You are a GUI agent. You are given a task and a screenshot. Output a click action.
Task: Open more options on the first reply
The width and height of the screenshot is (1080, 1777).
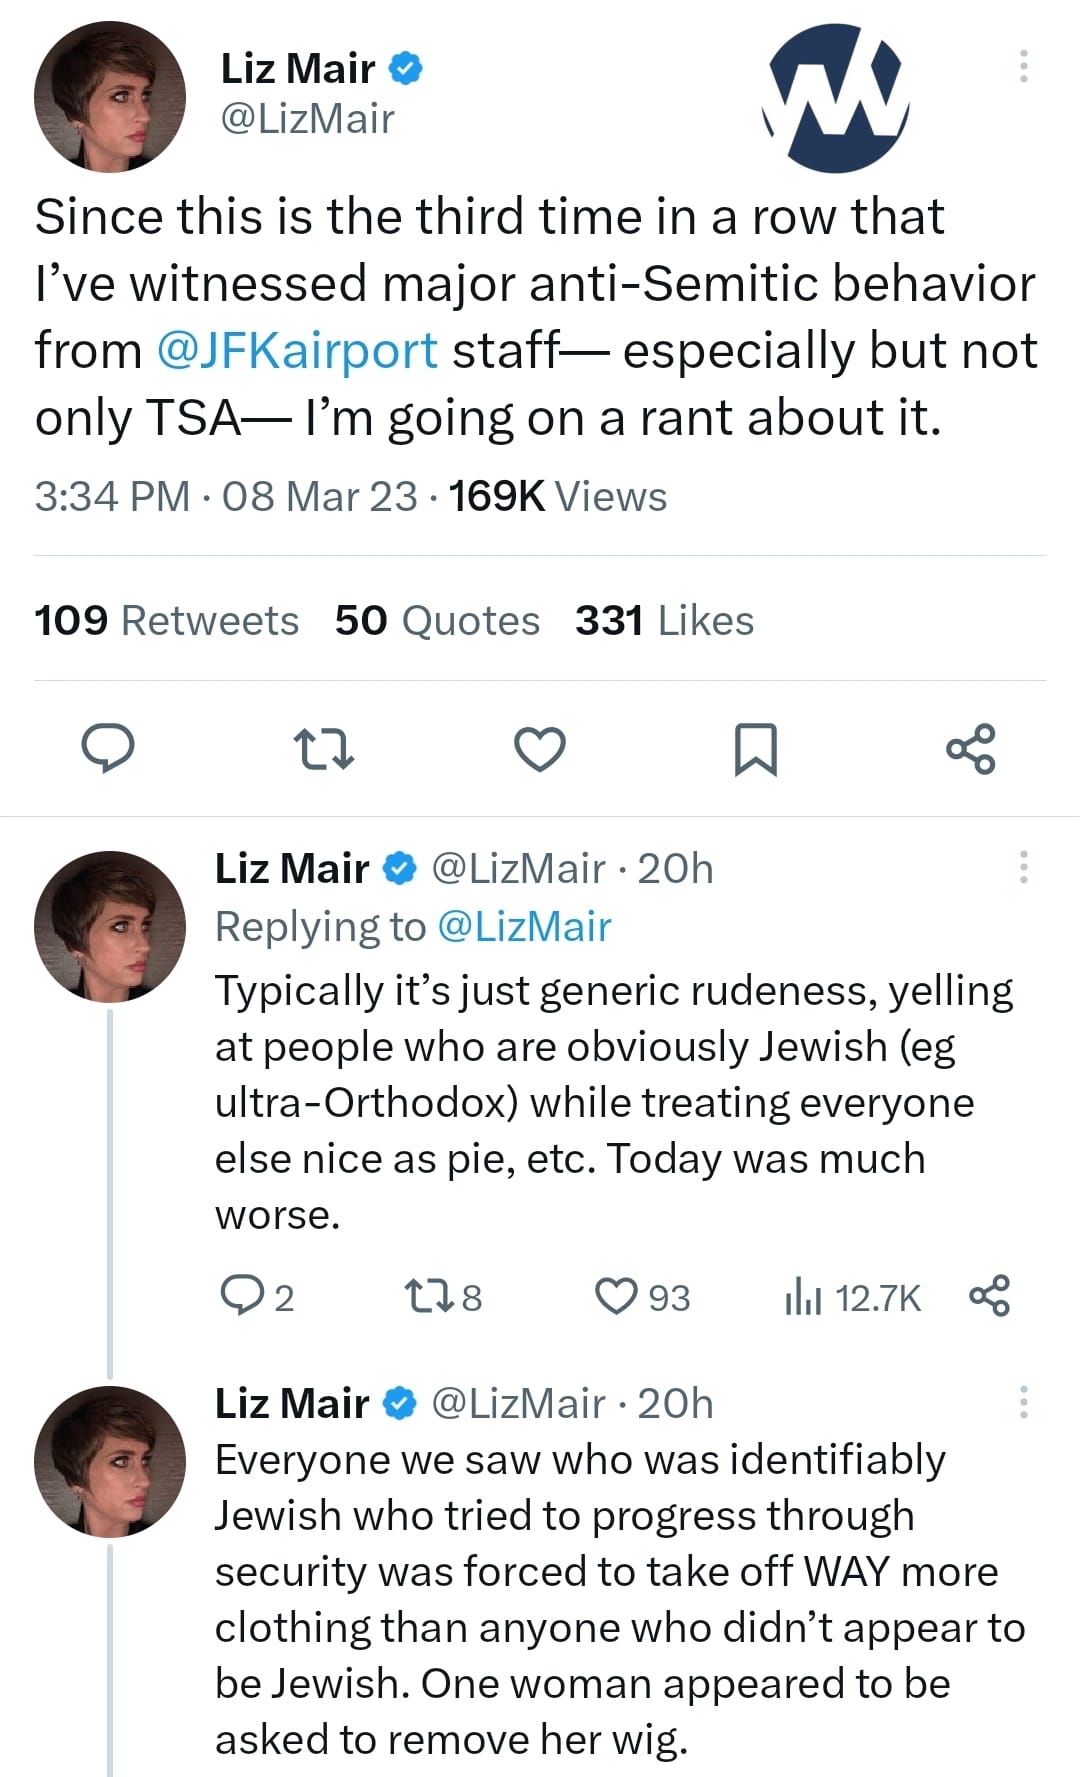(1023, 867)
